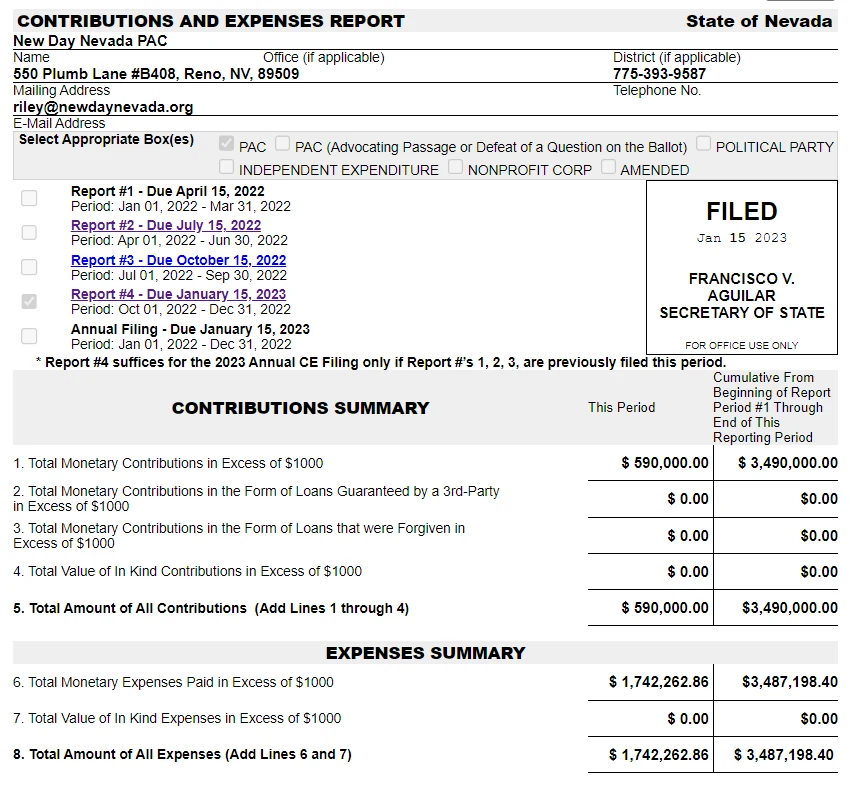Click the This Period column header
This screenshot has width=850, height=787.
tap(621, 408)
